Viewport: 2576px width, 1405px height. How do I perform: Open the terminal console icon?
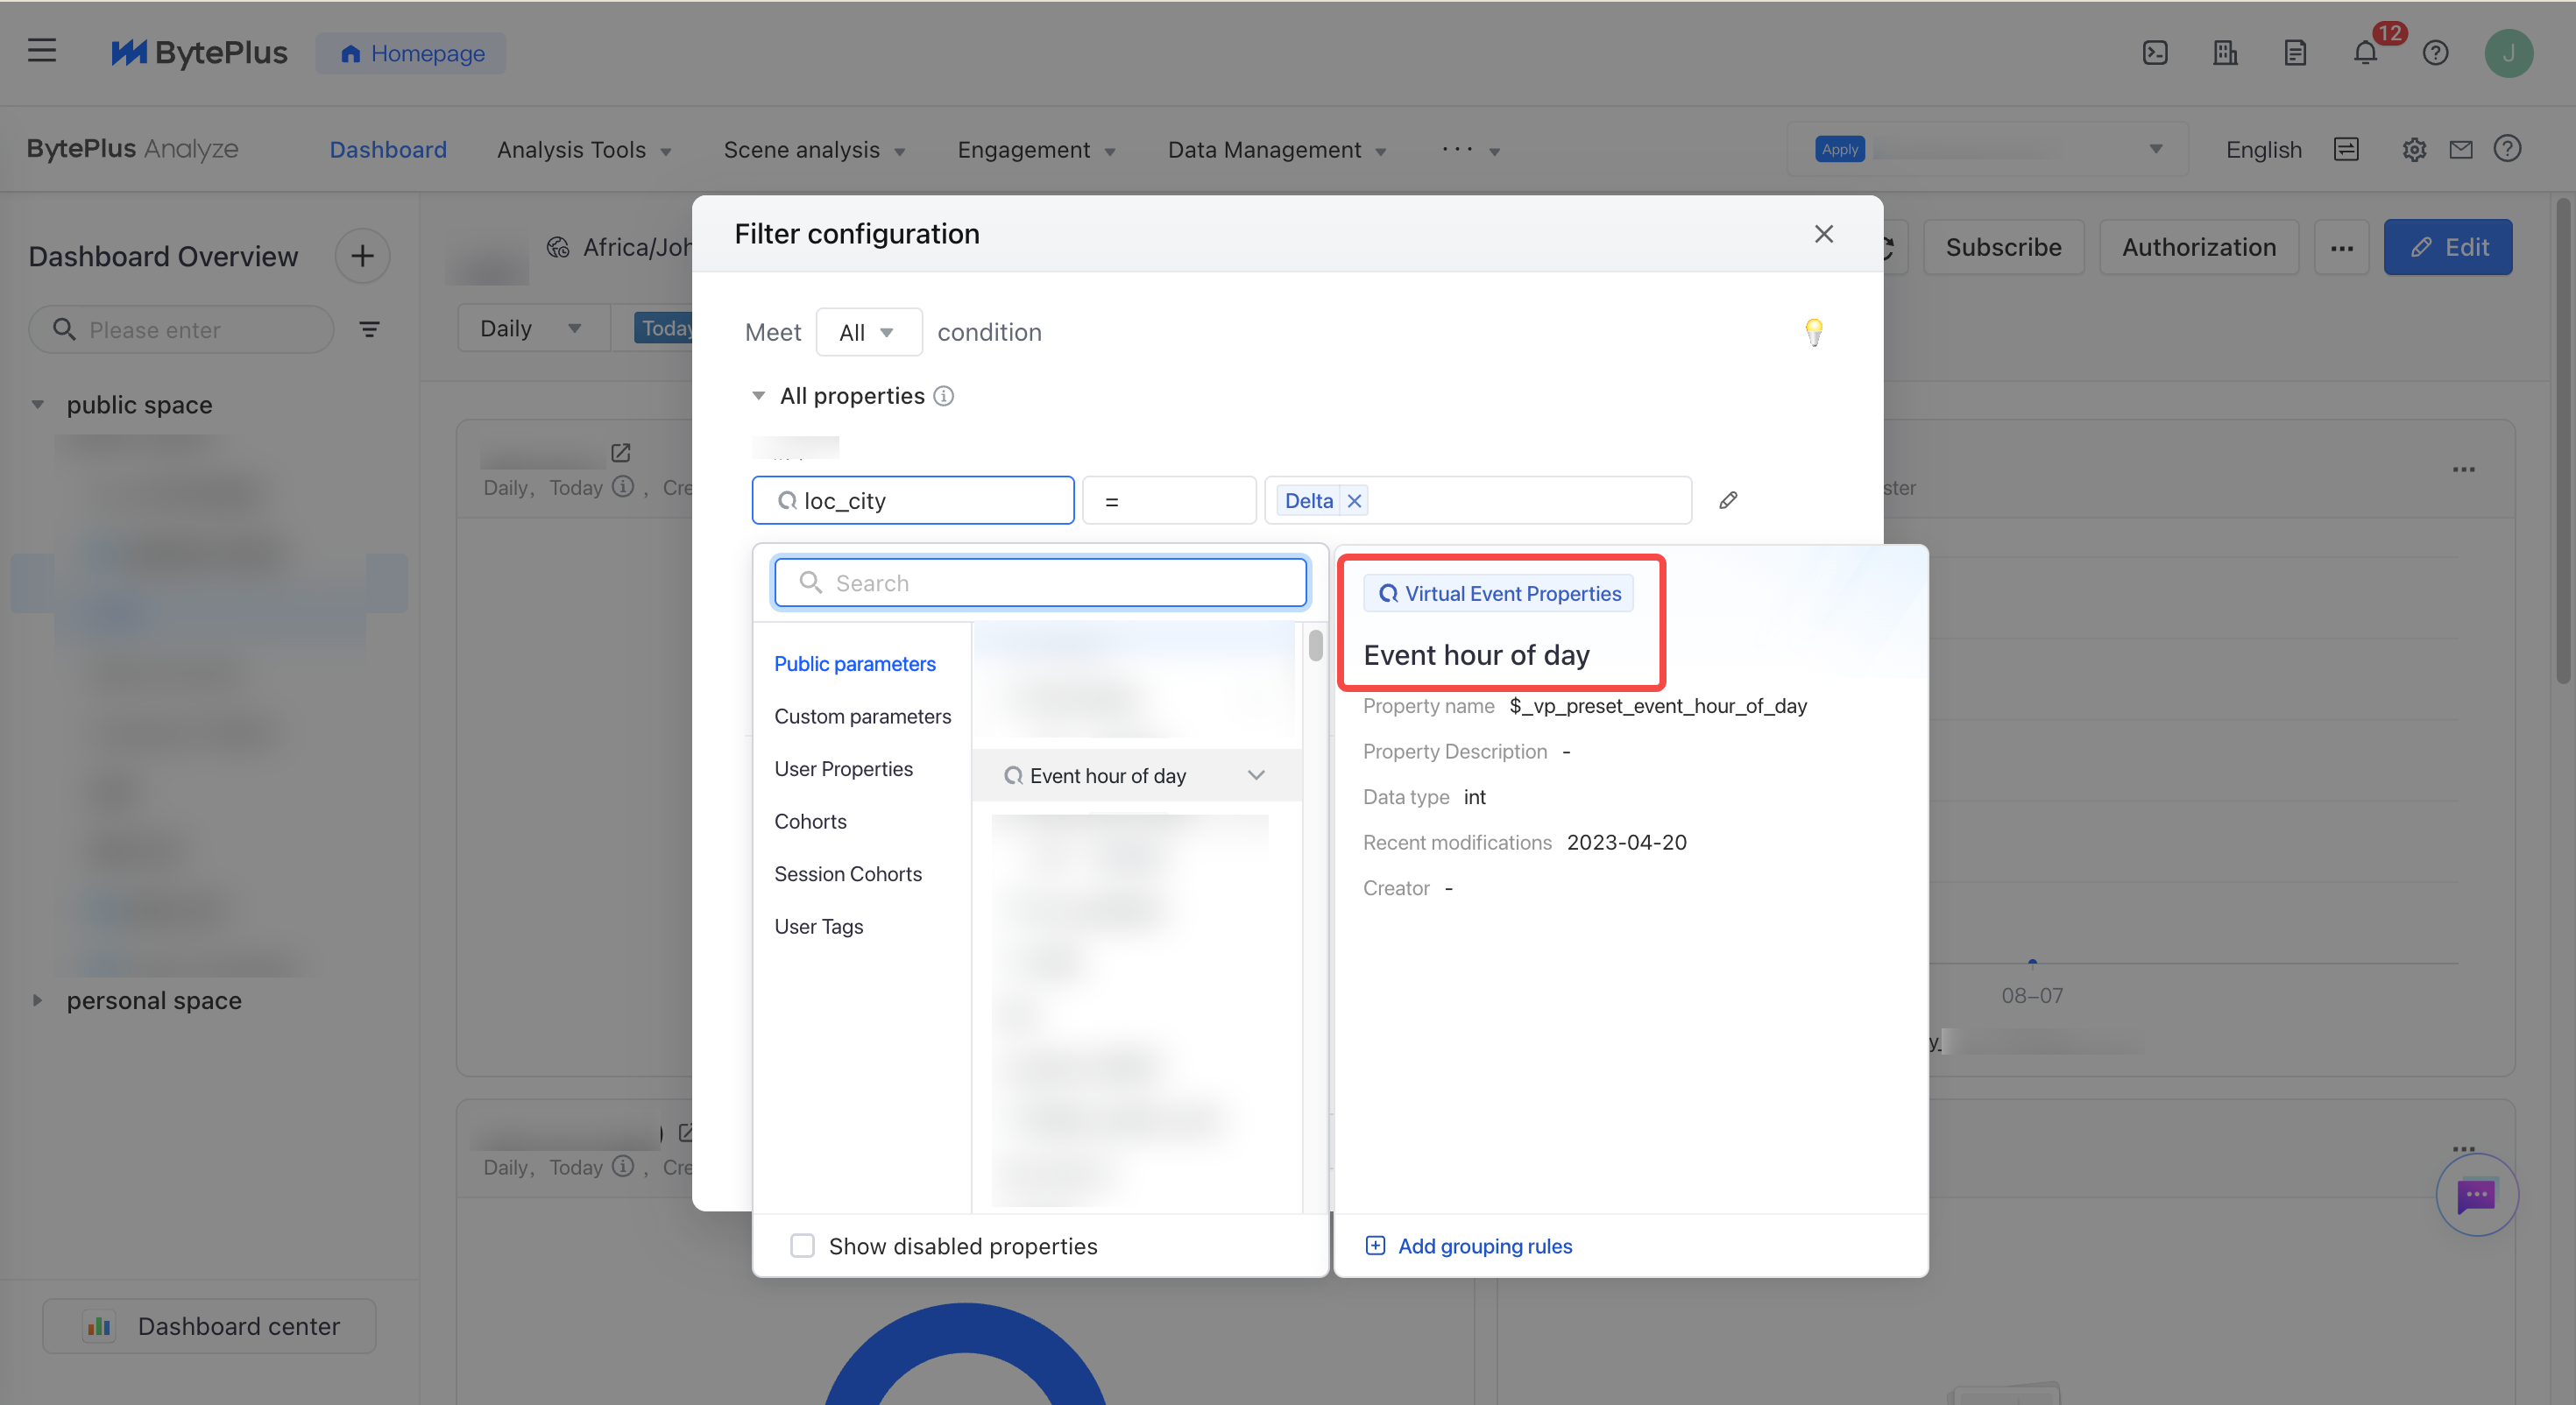2155,53
